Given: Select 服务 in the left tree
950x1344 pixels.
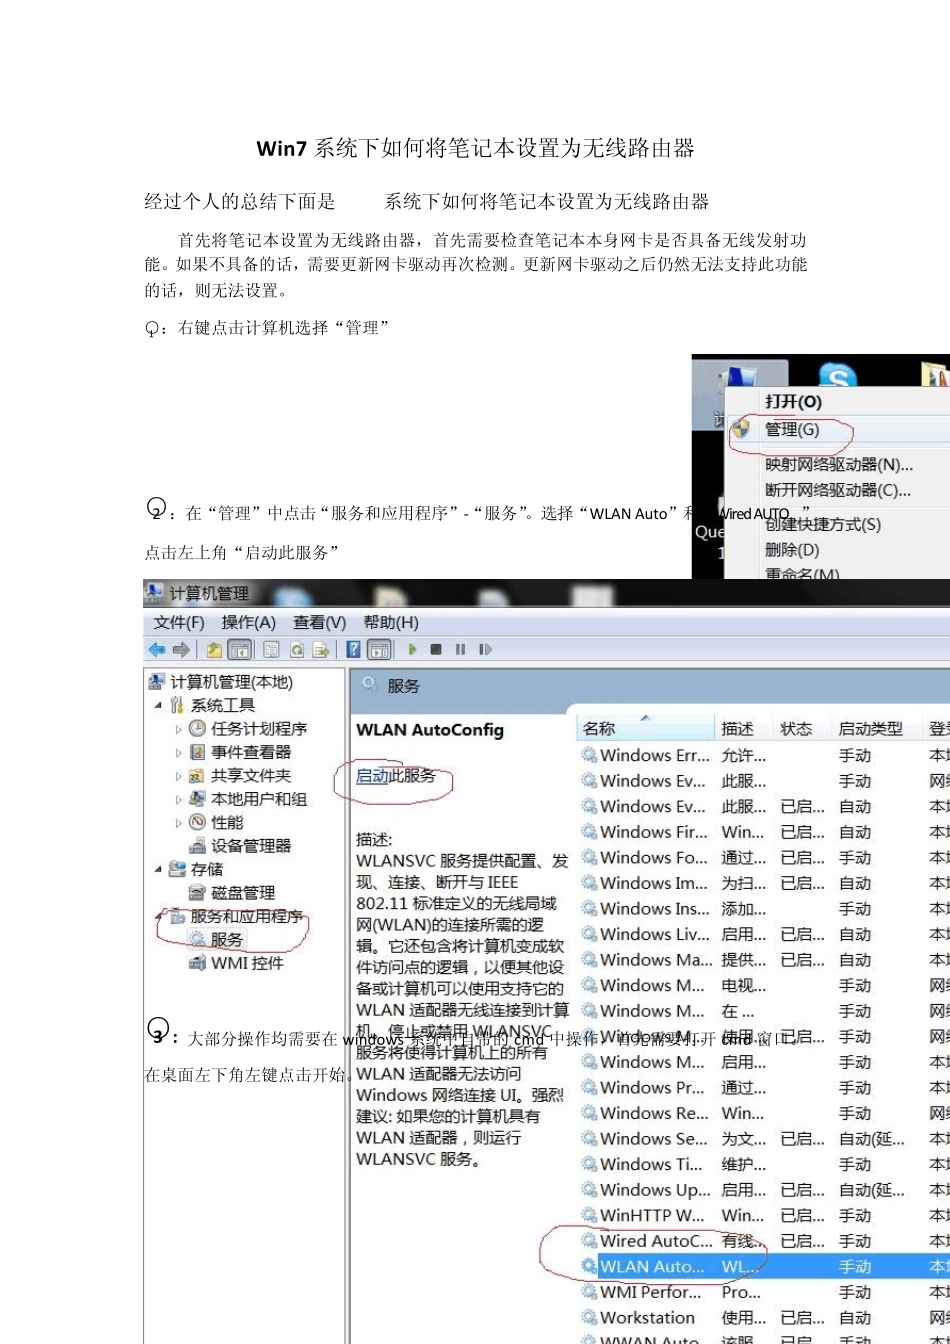Looking at the screenshot, I should point(226,939).
